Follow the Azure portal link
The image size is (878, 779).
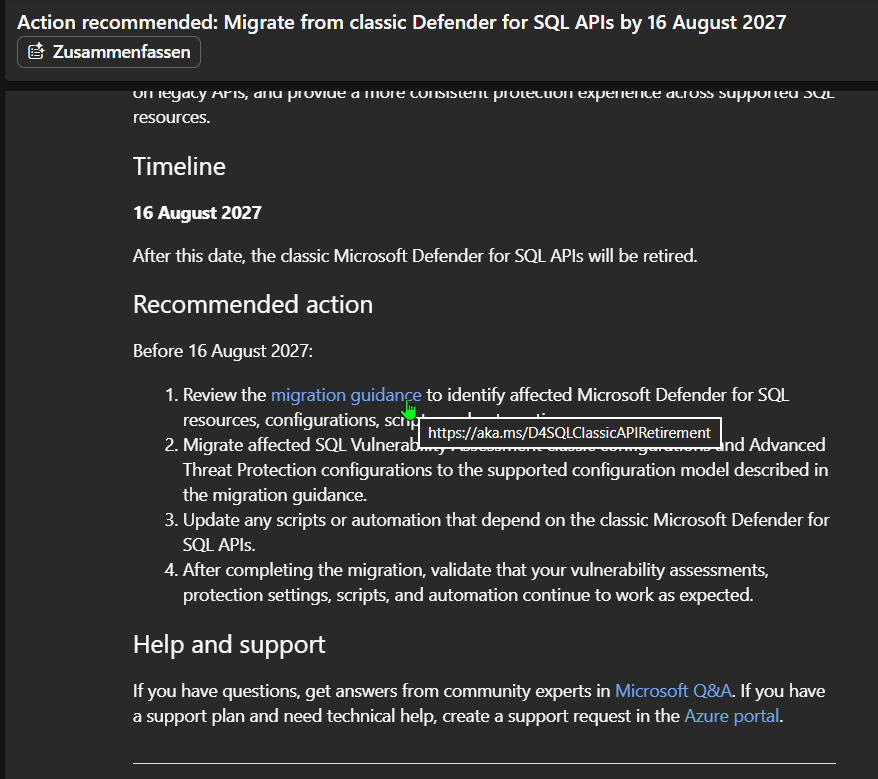click(x=731, y=716)
